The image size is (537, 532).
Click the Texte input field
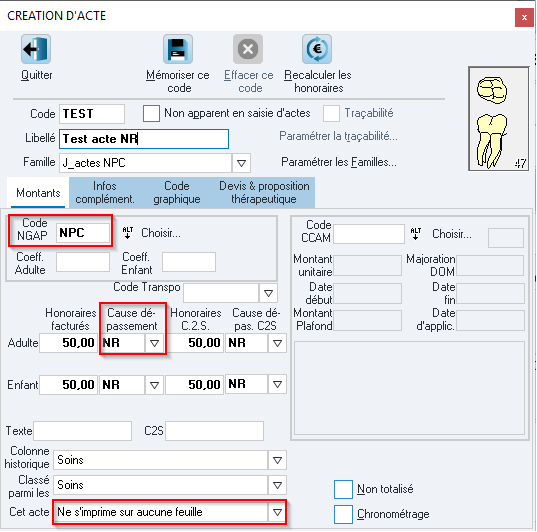pos(83,431)
